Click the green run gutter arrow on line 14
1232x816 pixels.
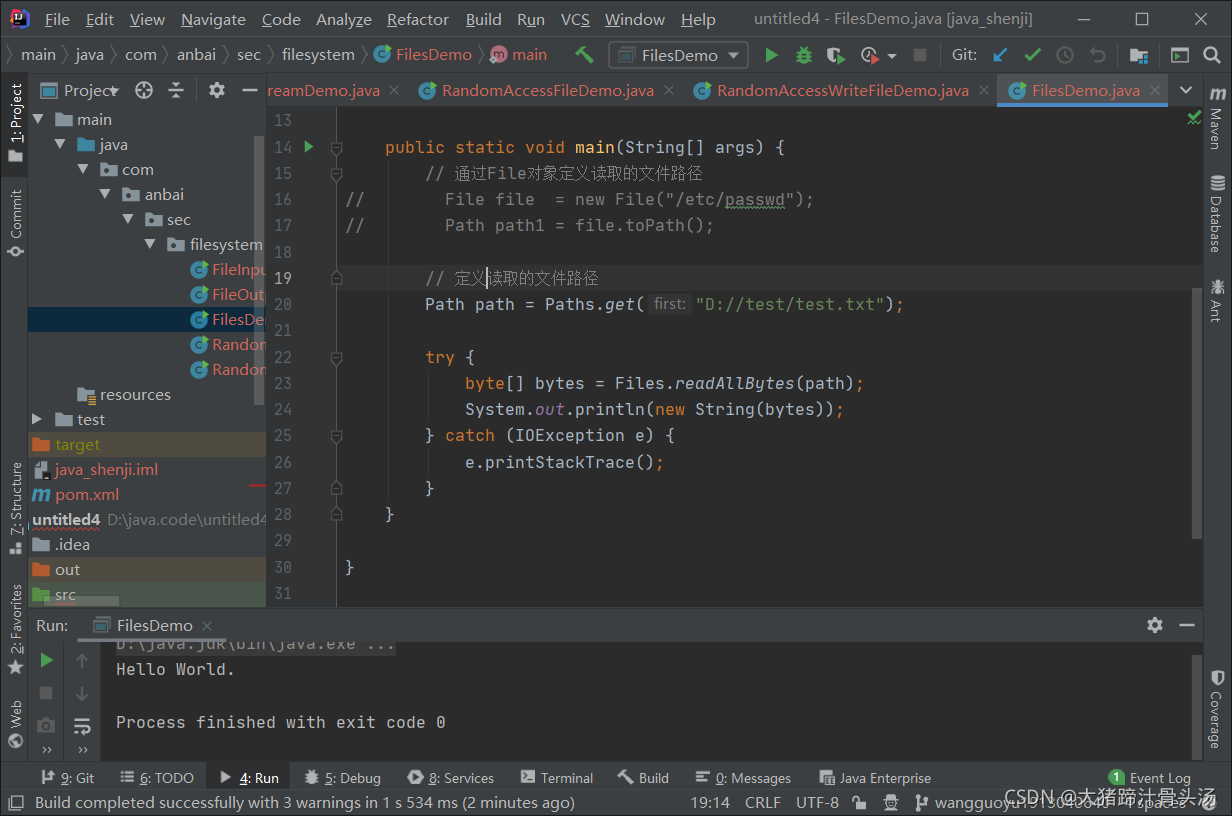click(x=309, y=147)
